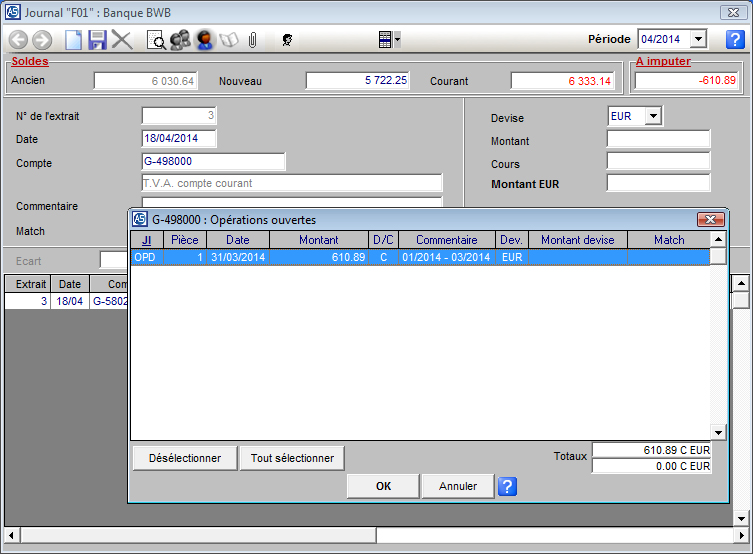The image size is (753, 554).
Task: Click the delete X icon in toolbar
Action: point(122,40)
